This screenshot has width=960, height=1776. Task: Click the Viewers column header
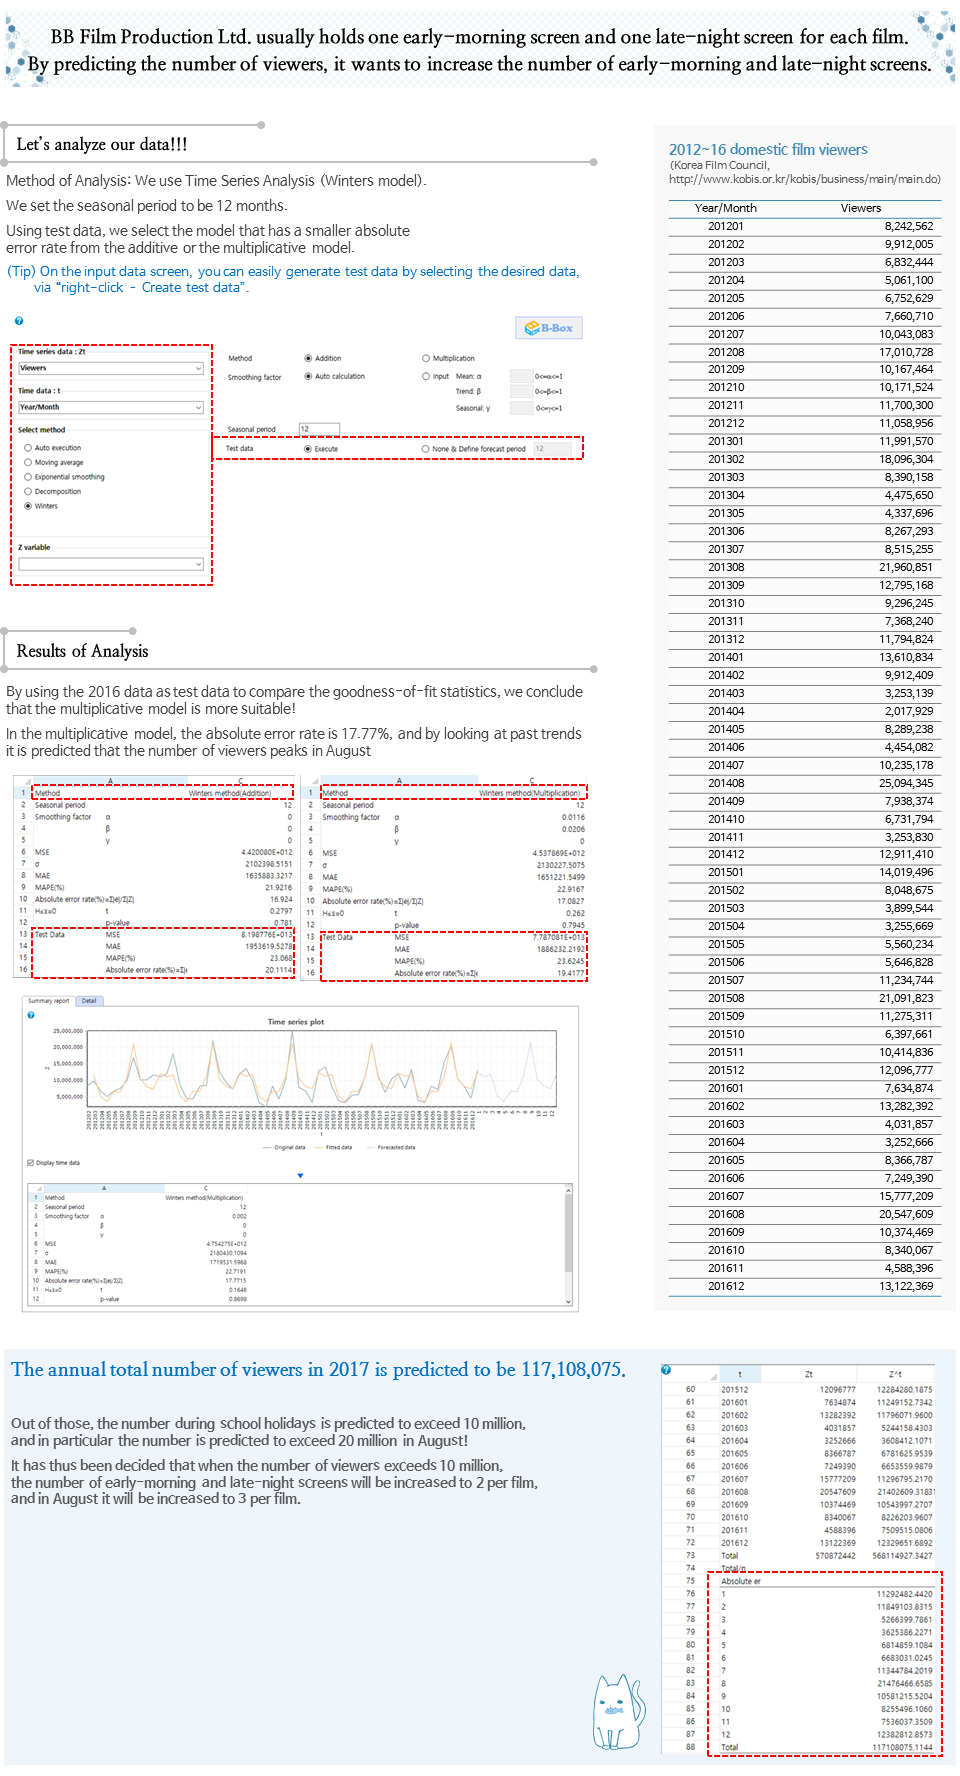pos(861,208)
